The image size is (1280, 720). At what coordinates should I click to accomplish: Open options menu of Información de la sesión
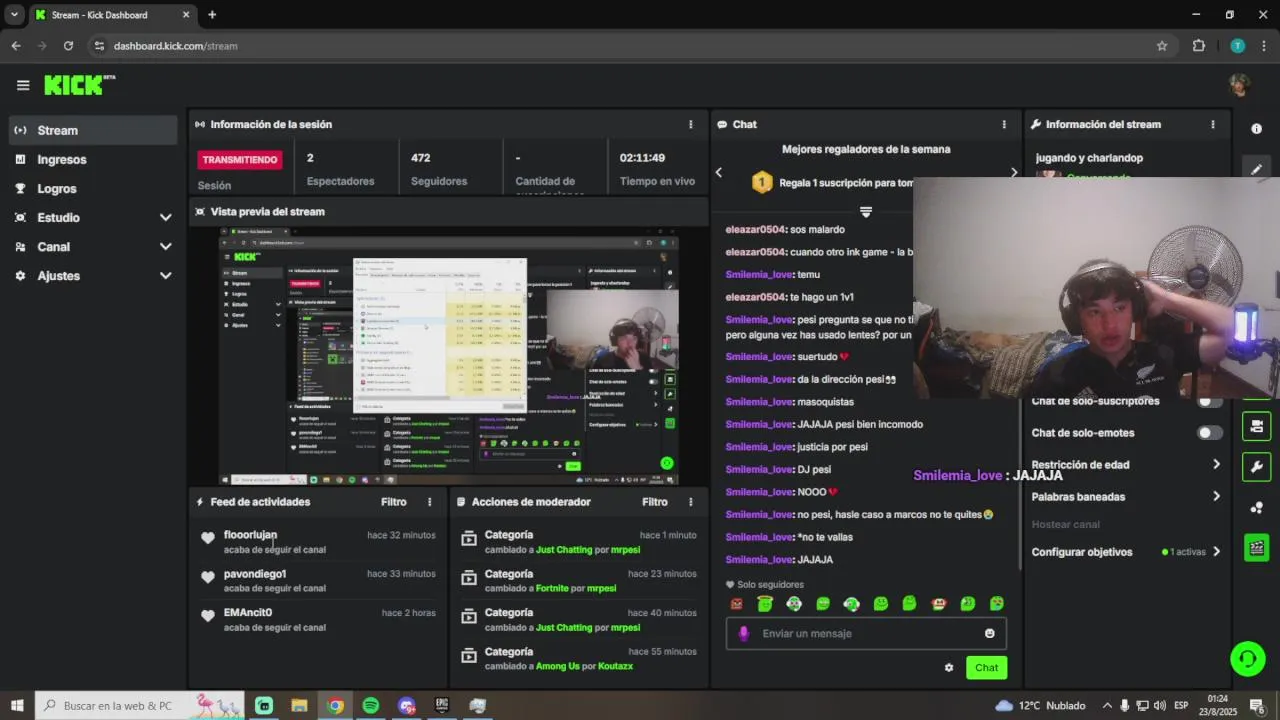pyautogui.click(x=690, y=124)
